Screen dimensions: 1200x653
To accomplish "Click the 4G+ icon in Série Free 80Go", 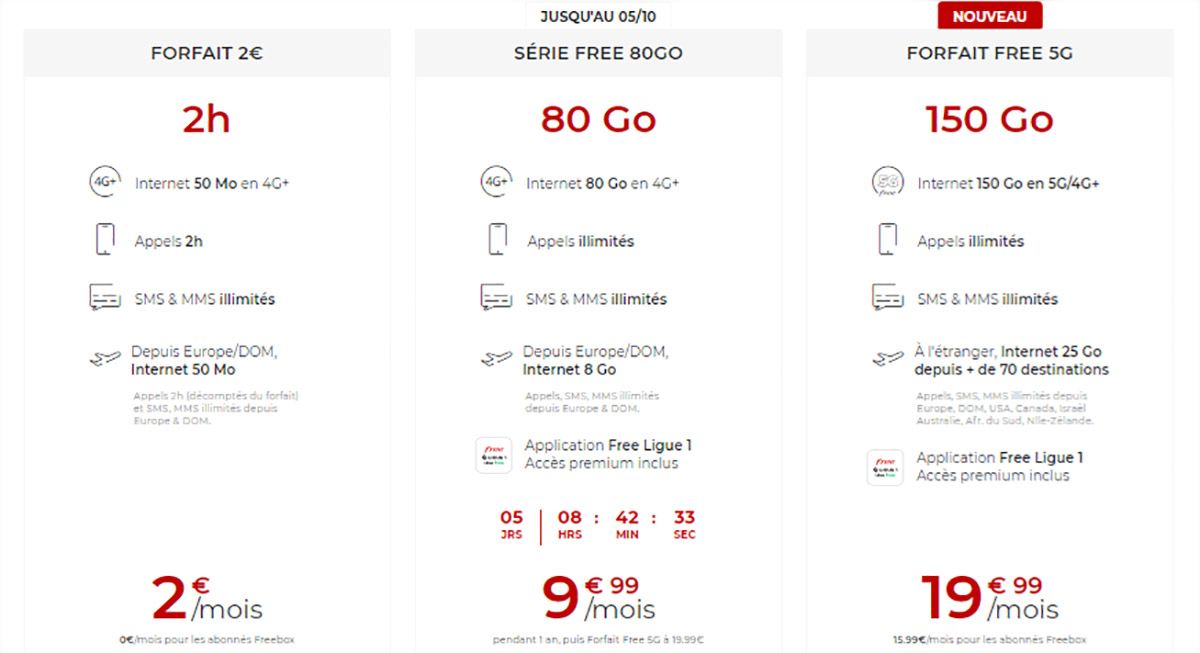I will click(496, 183).
